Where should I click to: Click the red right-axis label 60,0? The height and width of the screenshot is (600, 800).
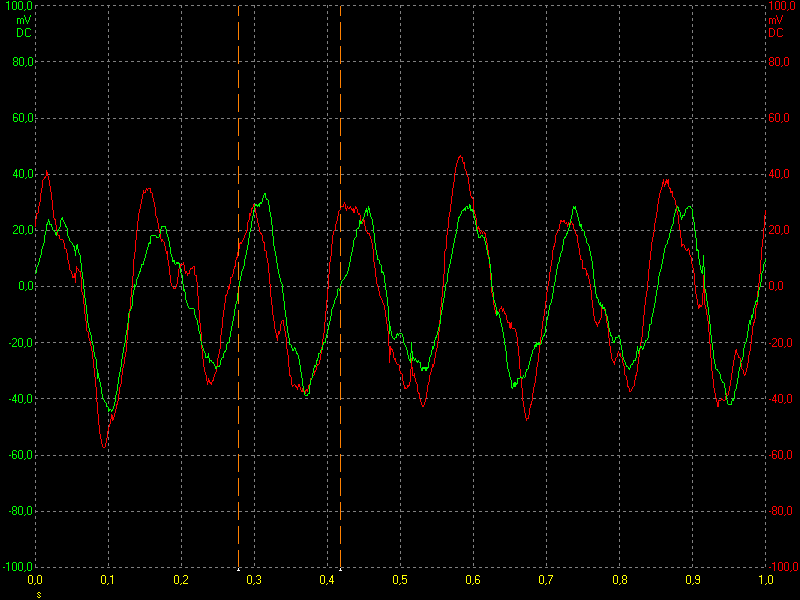pos(779,118)
